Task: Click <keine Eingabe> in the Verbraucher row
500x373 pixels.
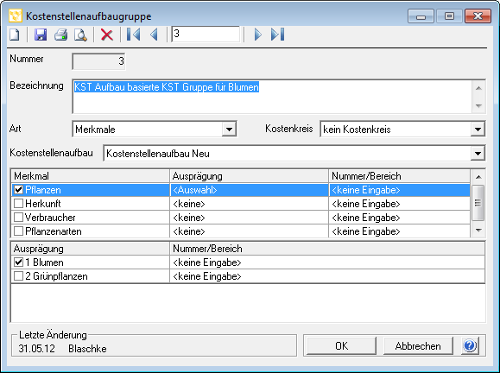Action: pyautogui.click(x=399, y=217)
